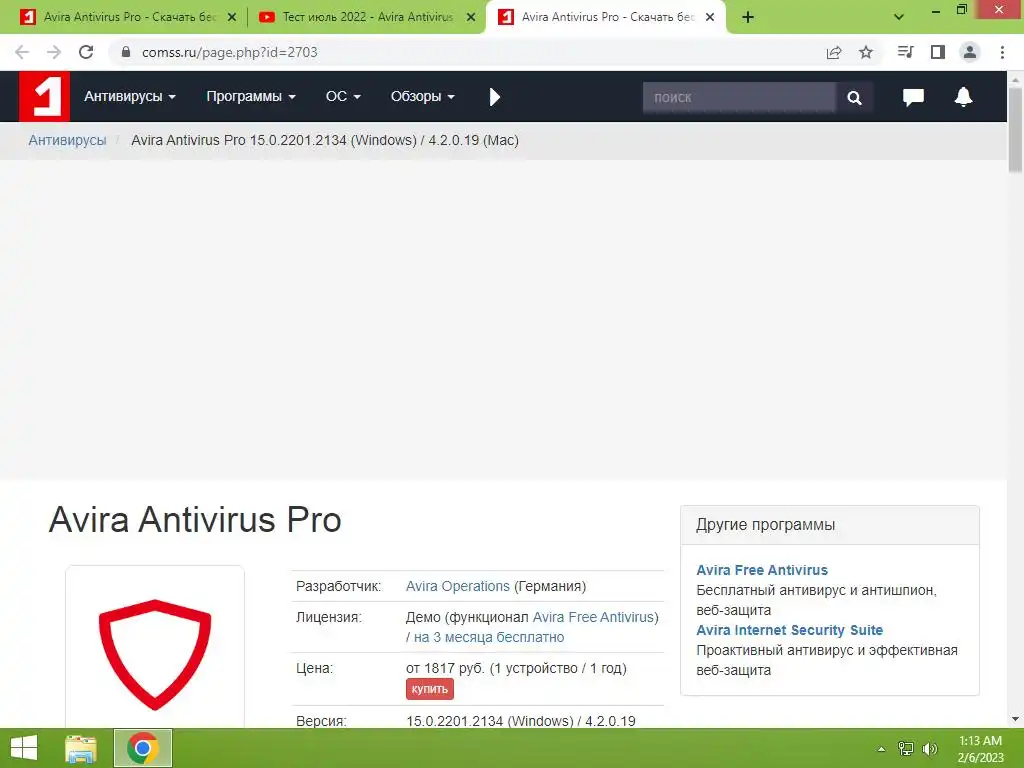The width and height of the screenshot is (1024, 768).
Task: Go back with the browser back arrow
Action: tap(22, 52)
